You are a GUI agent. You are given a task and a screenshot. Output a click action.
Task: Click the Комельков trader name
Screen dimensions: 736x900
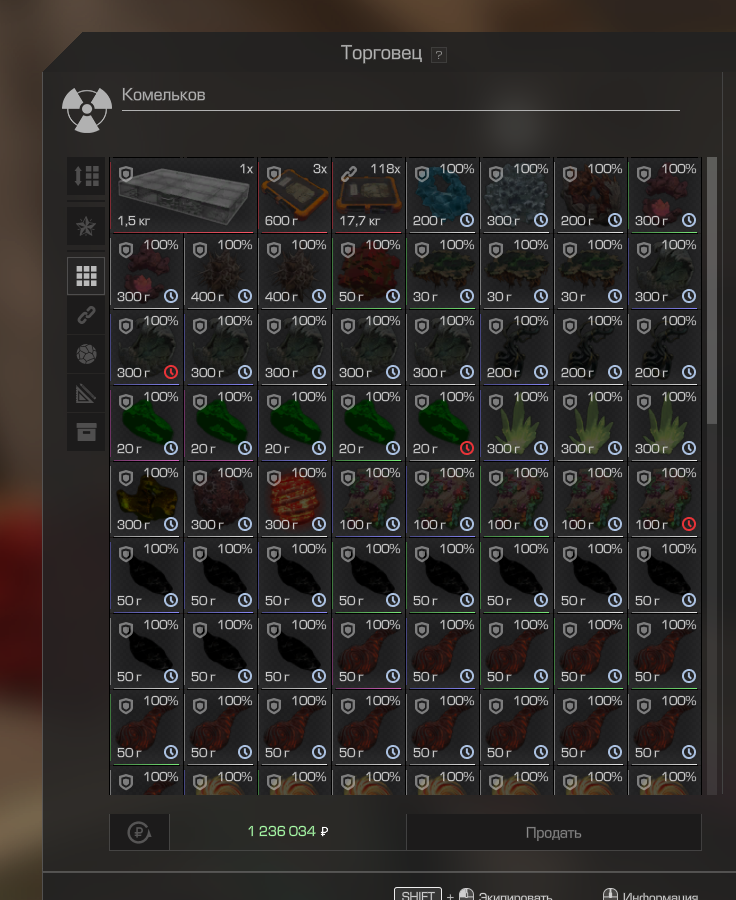coord(164,95)
